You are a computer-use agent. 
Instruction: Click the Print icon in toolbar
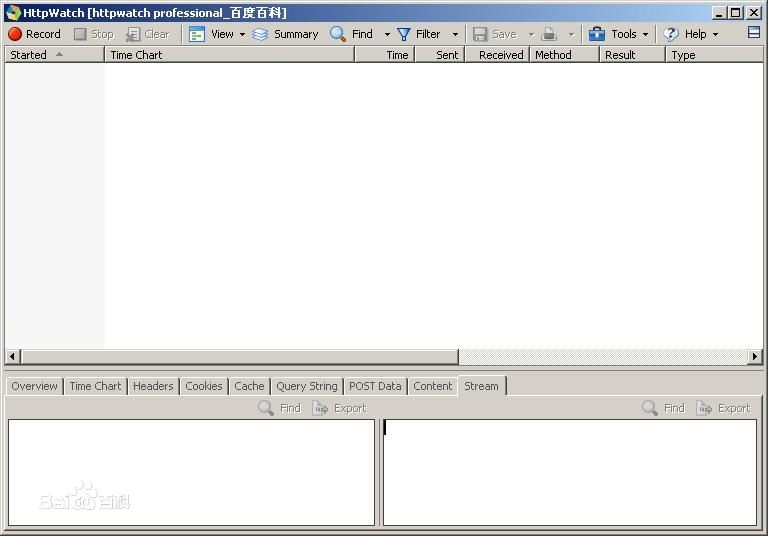coord(549,34)
